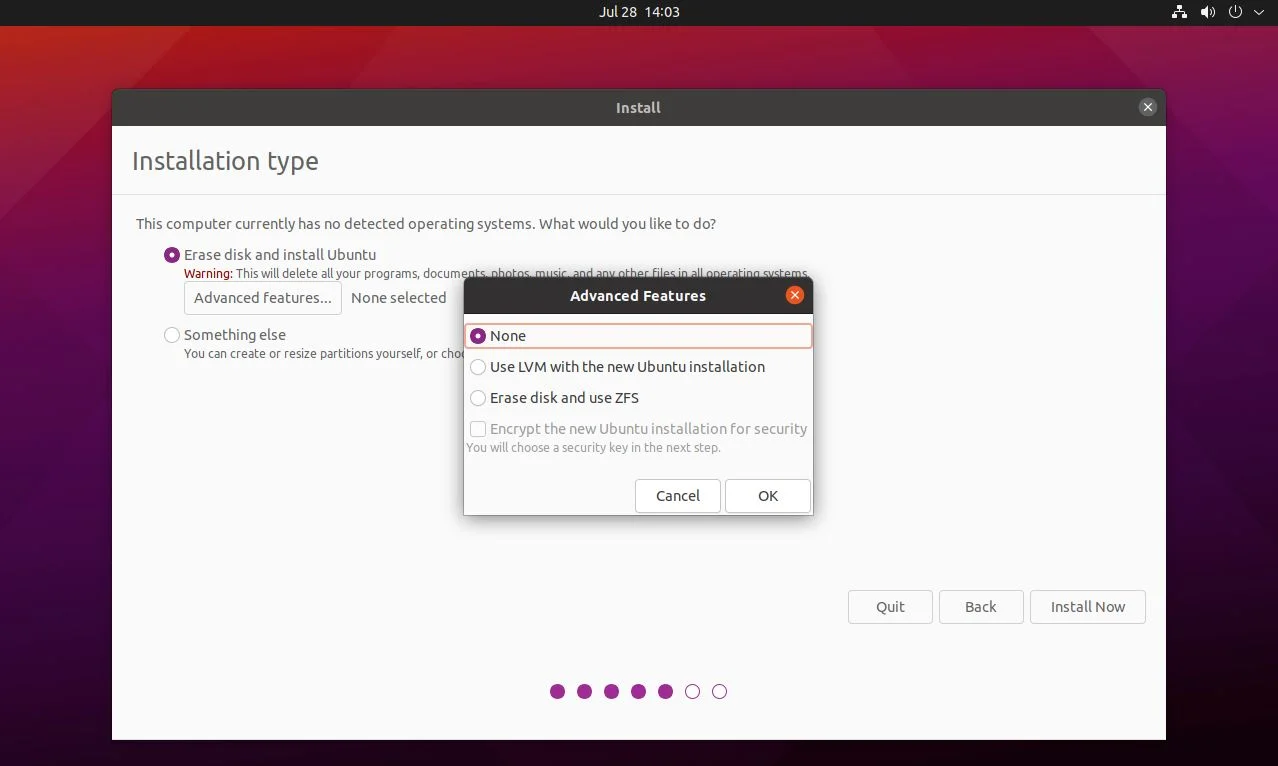Click the red Warning: label
This screenshot has height=766, width=1278.
click(x=208, y=274)
